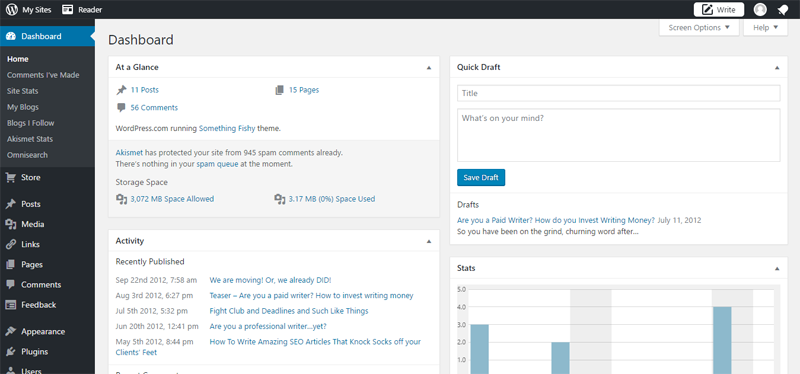The image size is (800, 374).
Task: Click the Store cart icon in the sidebar
Action: coord(11,178)
